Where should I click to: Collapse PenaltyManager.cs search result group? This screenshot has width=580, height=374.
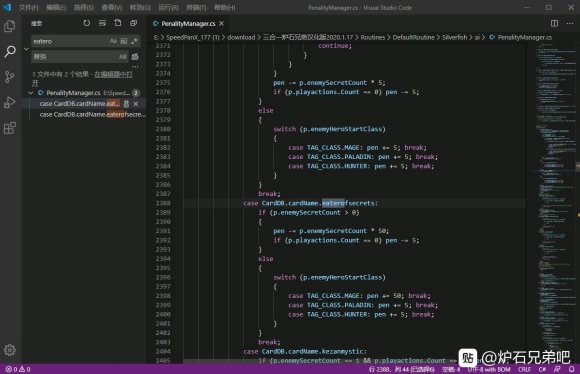pyautogui.click(x=31, y=92)
